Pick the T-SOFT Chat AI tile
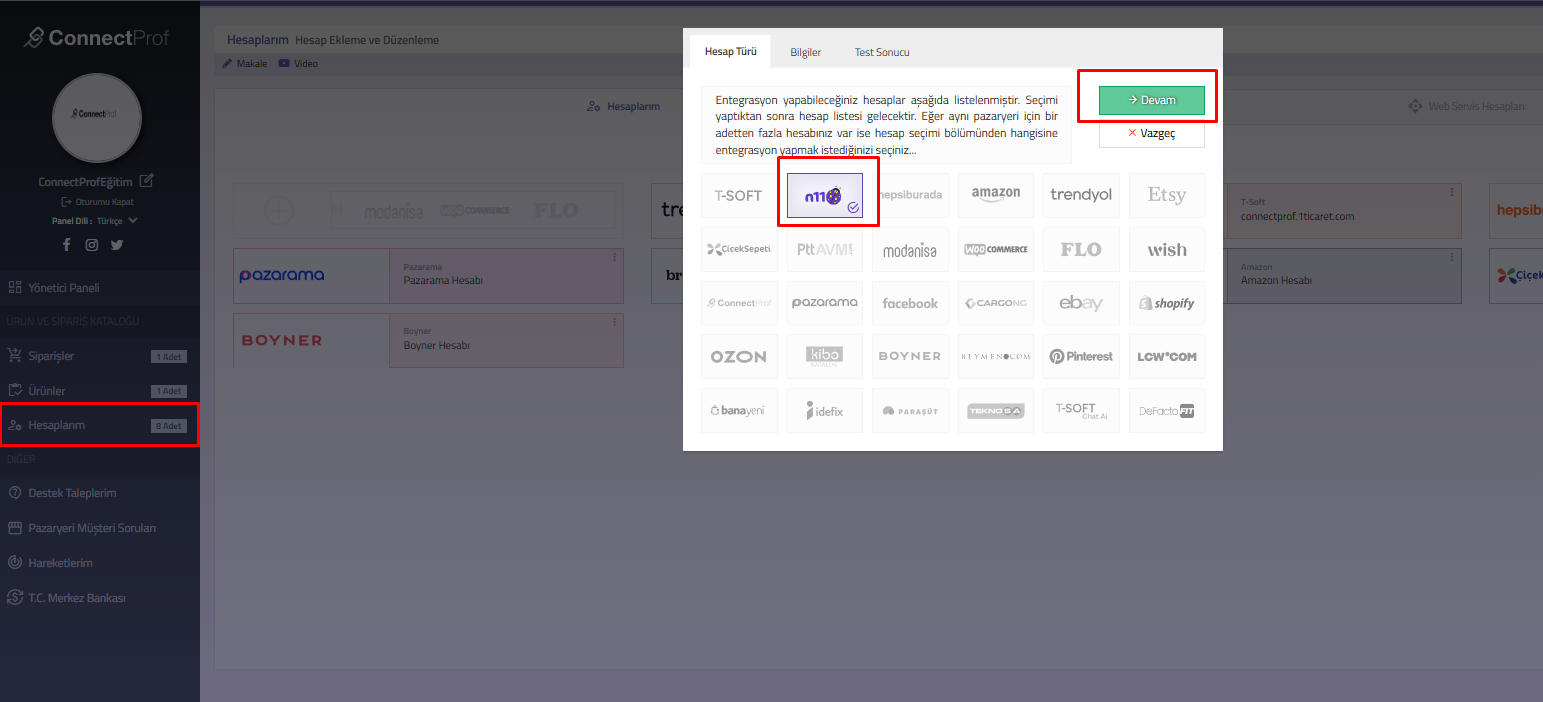This screenshot has width=1543, height=702. tap(1081, 410)
